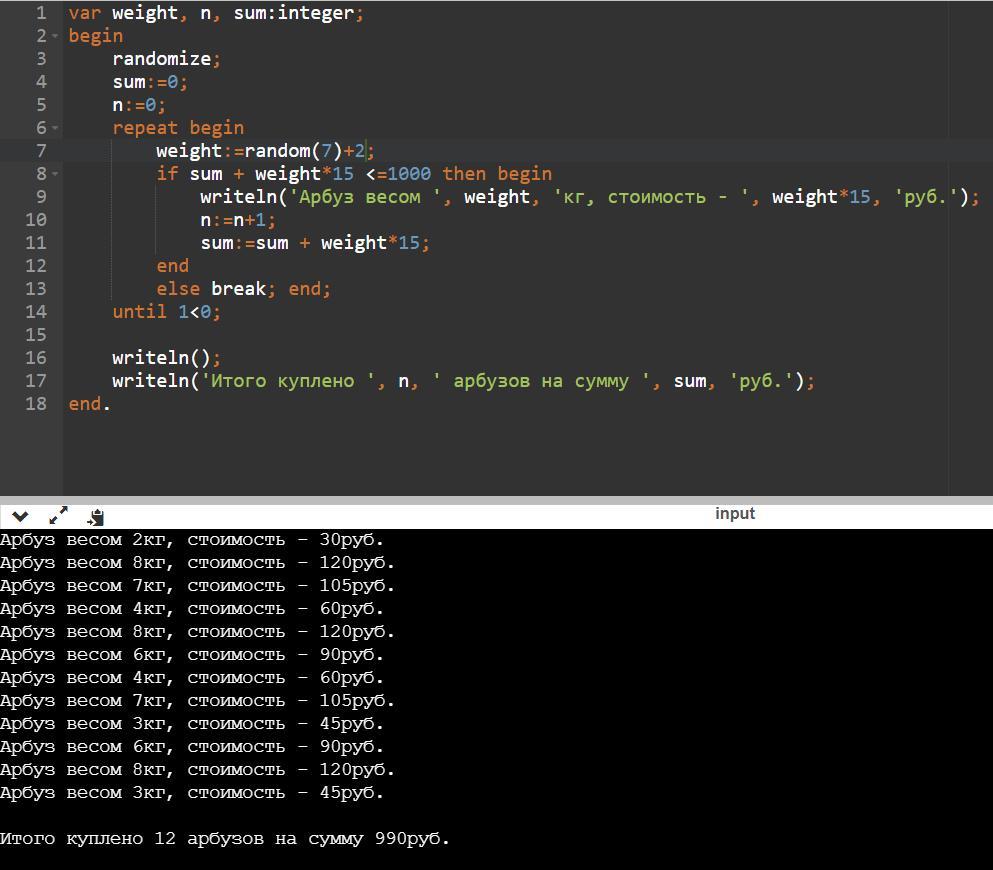The image size is (993, 870).
Task: Expand console to fullscreen with arrows icon
Action: [x=58, y=516]
